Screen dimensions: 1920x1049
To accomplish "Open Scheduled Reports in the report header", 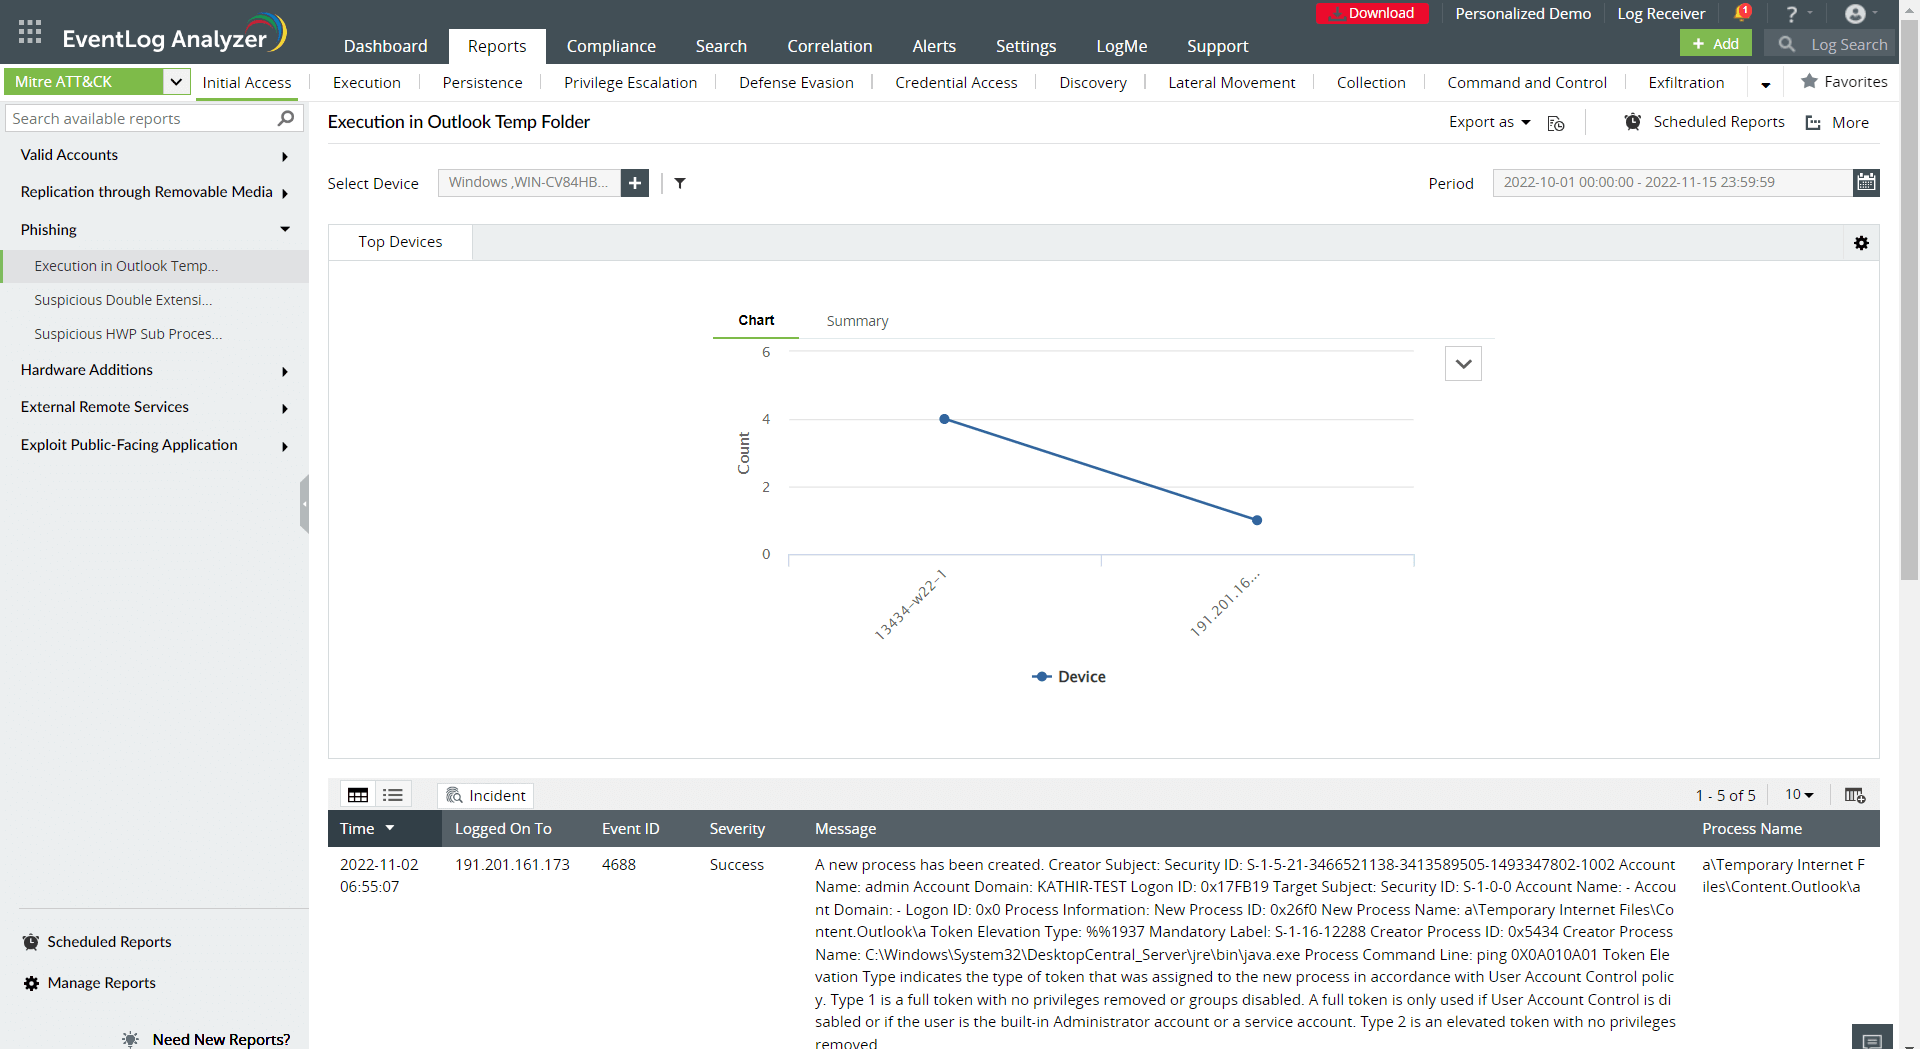I will [1705, 122].
